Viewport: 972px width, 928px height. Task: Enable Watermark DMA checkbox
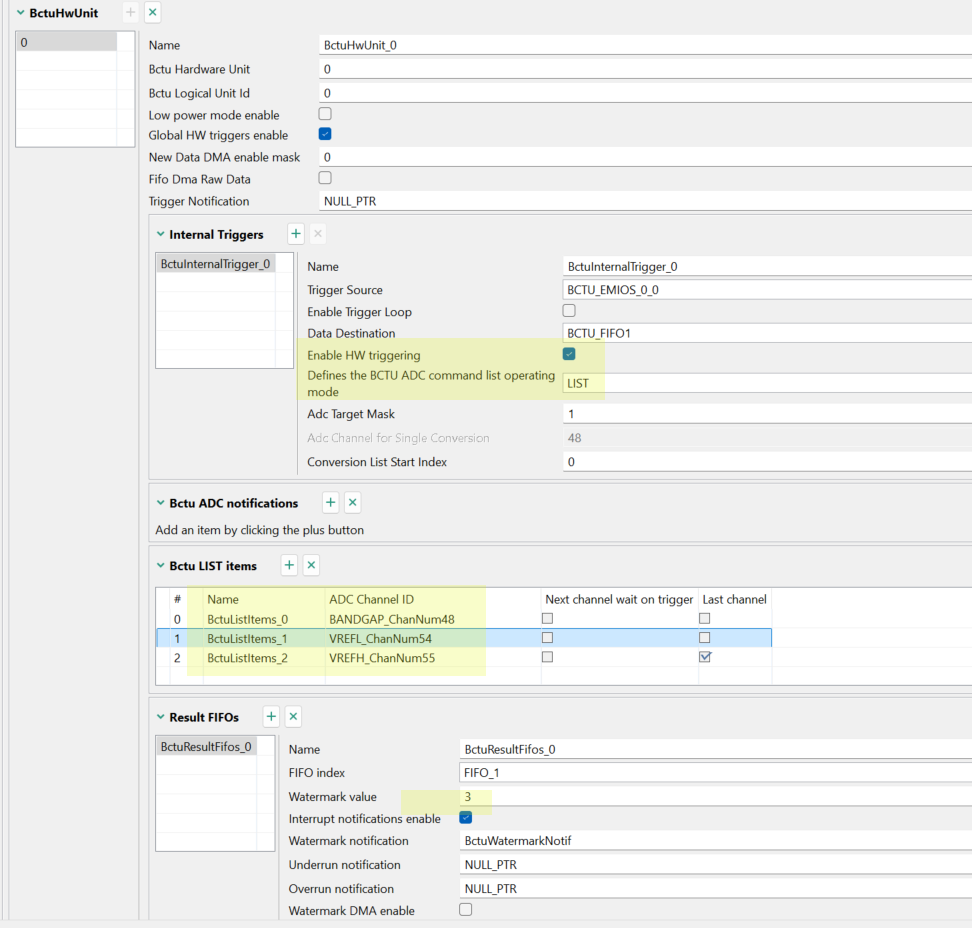click(466, 909)
